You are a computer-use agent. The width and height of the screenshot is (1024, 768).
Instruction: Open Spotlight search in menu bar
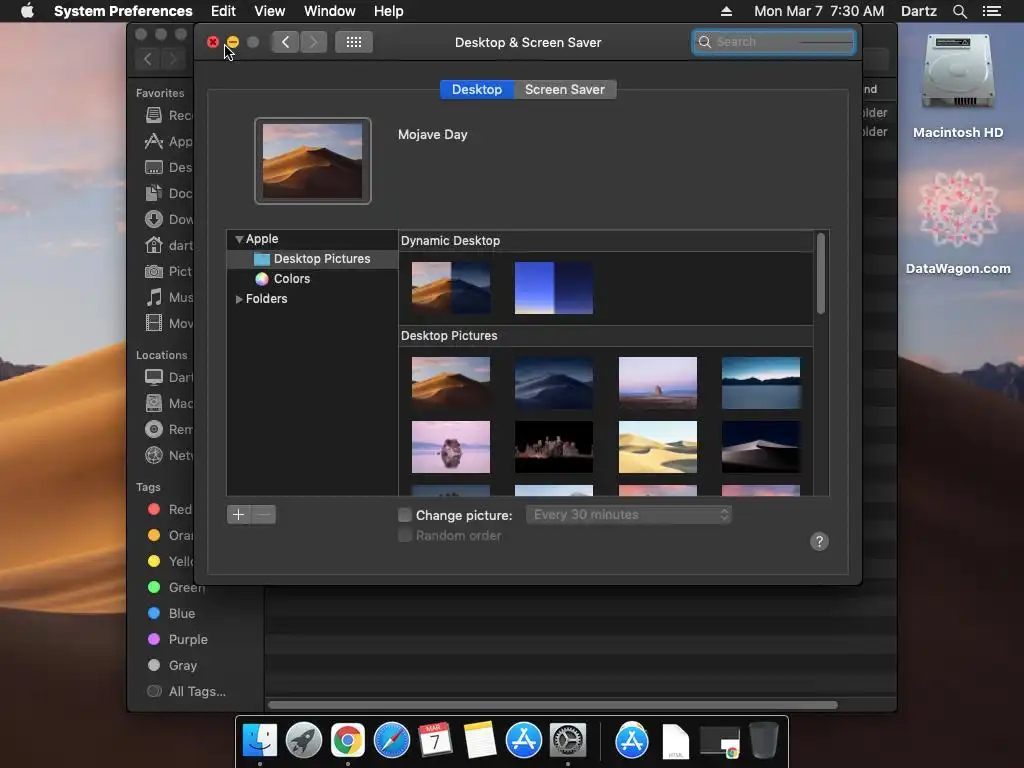959,11
